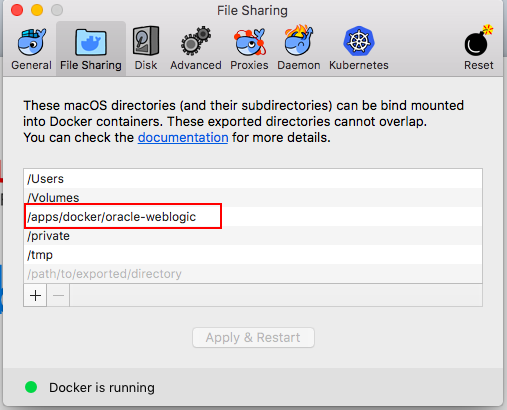Open Advanced gears settings

196,41
